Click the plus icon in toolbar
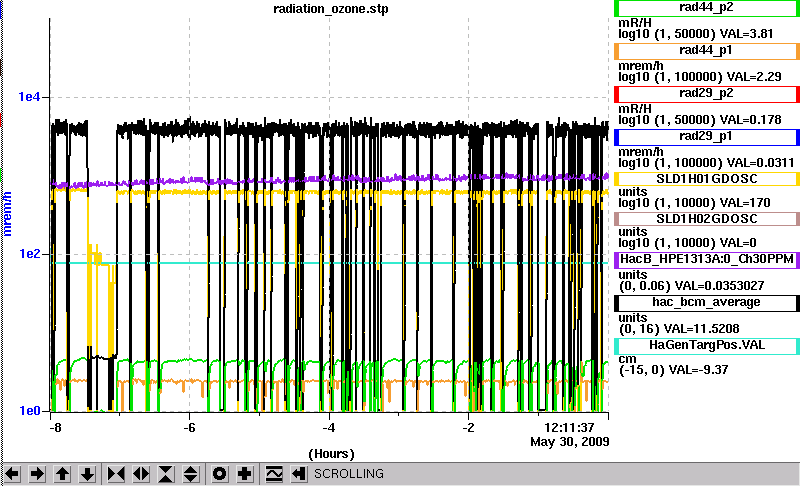The height and width of the screenshot is (486, 800). (x=244, y=474)
